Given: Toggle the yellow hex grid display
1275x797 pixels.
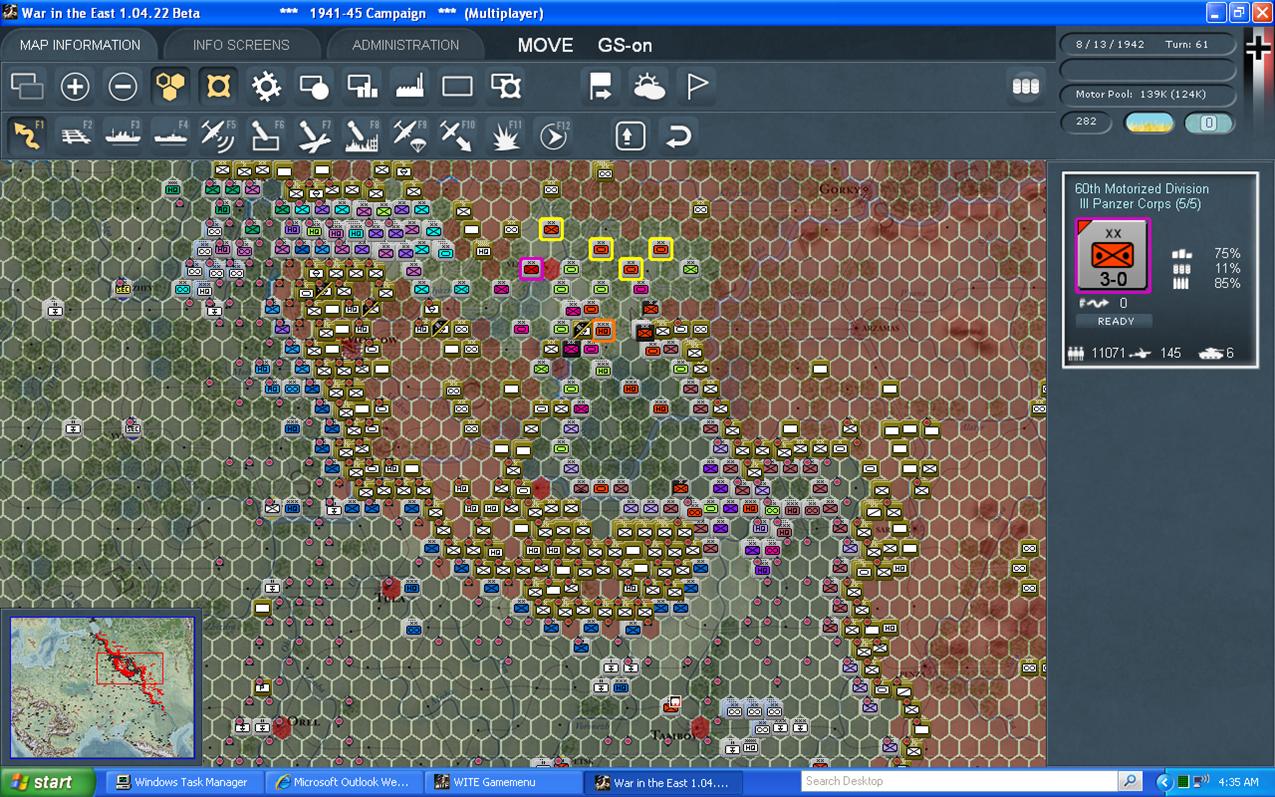Looking at the screenshot, I should [x=171, y=87].
